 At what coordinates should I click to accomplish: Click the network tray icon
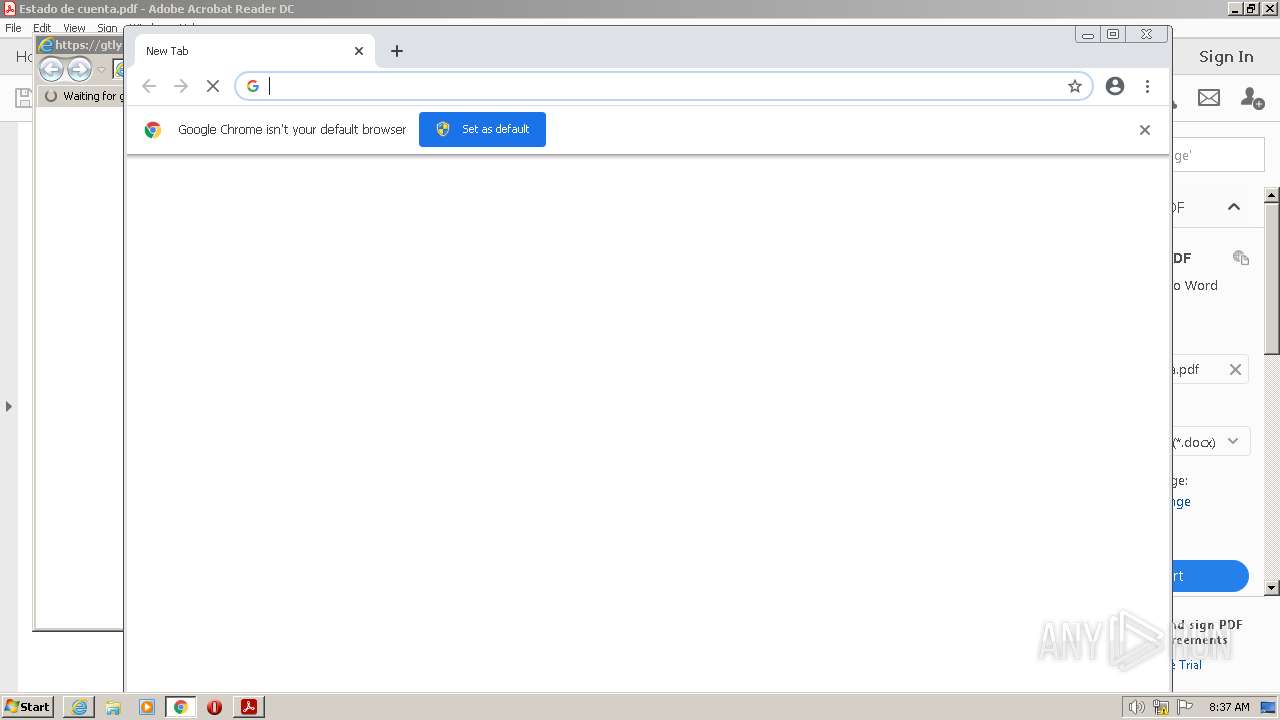pyautogui.click(x=1161, y=707)
